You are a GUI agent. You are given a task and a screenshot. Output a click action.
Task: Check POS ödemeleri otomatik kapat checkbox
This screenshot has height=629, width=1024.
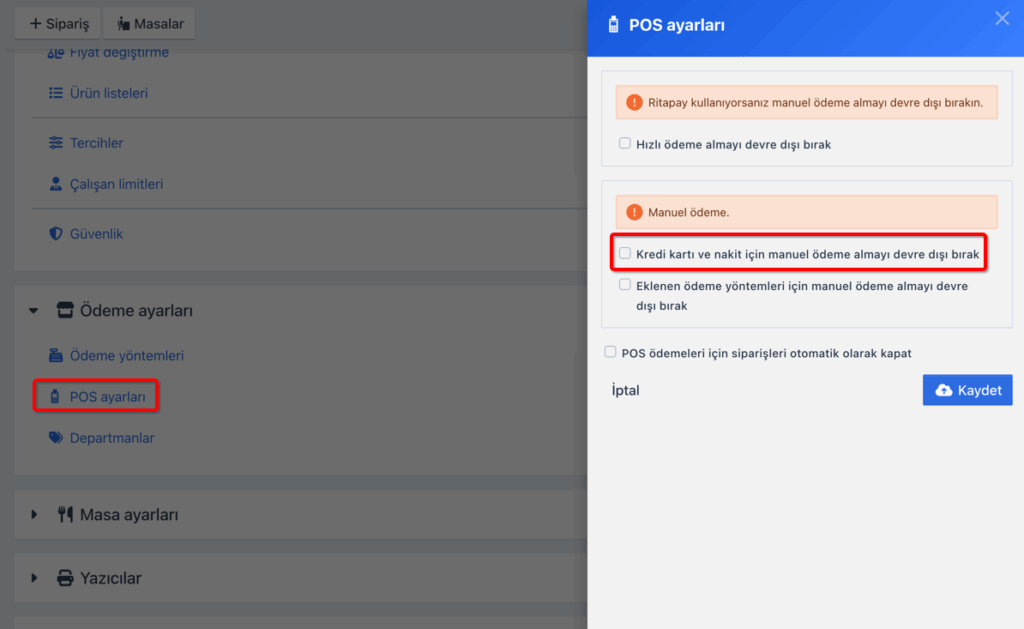pos(610,352)
